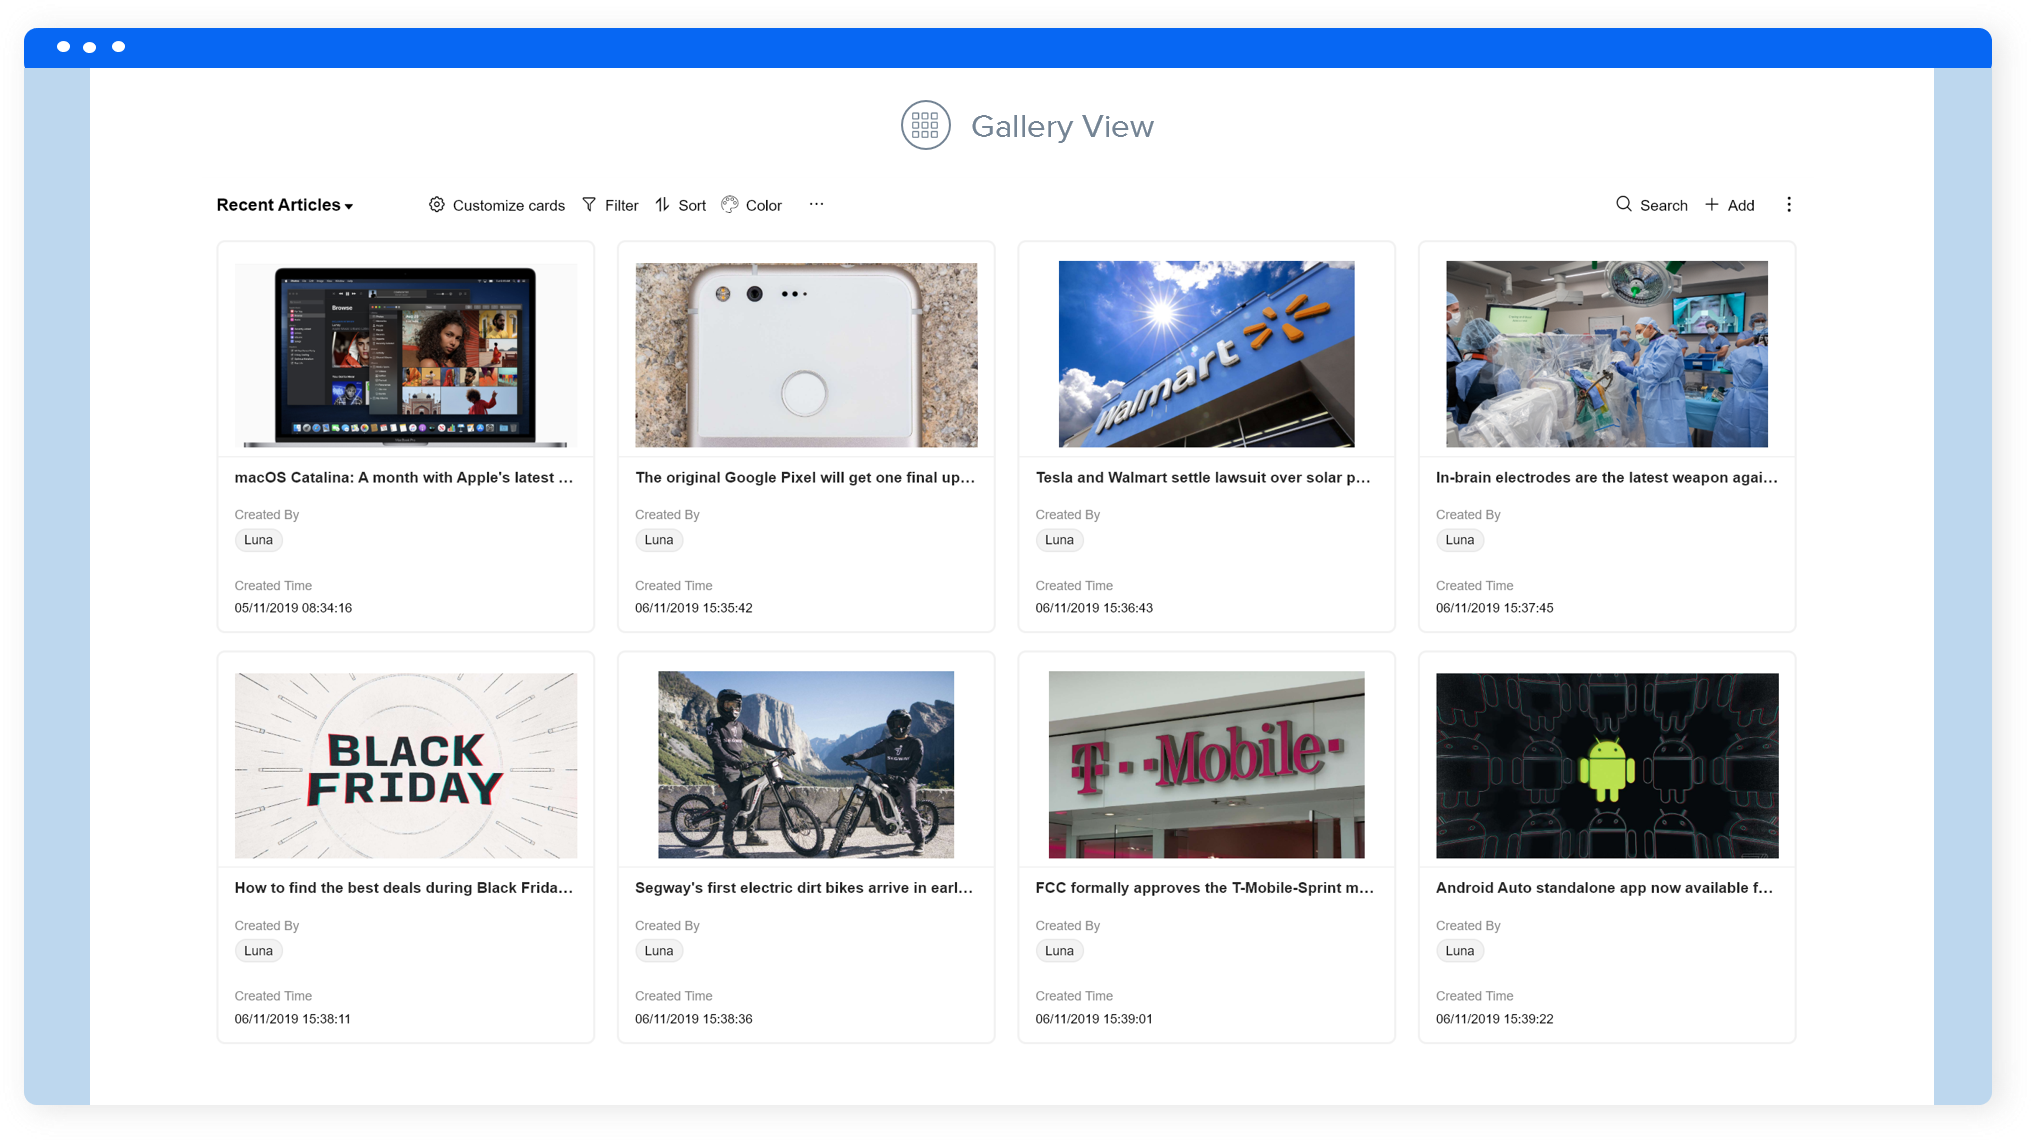Click the more options ellipsis icon
This screenshot has width=2031, height=1140.
(816, 205)
